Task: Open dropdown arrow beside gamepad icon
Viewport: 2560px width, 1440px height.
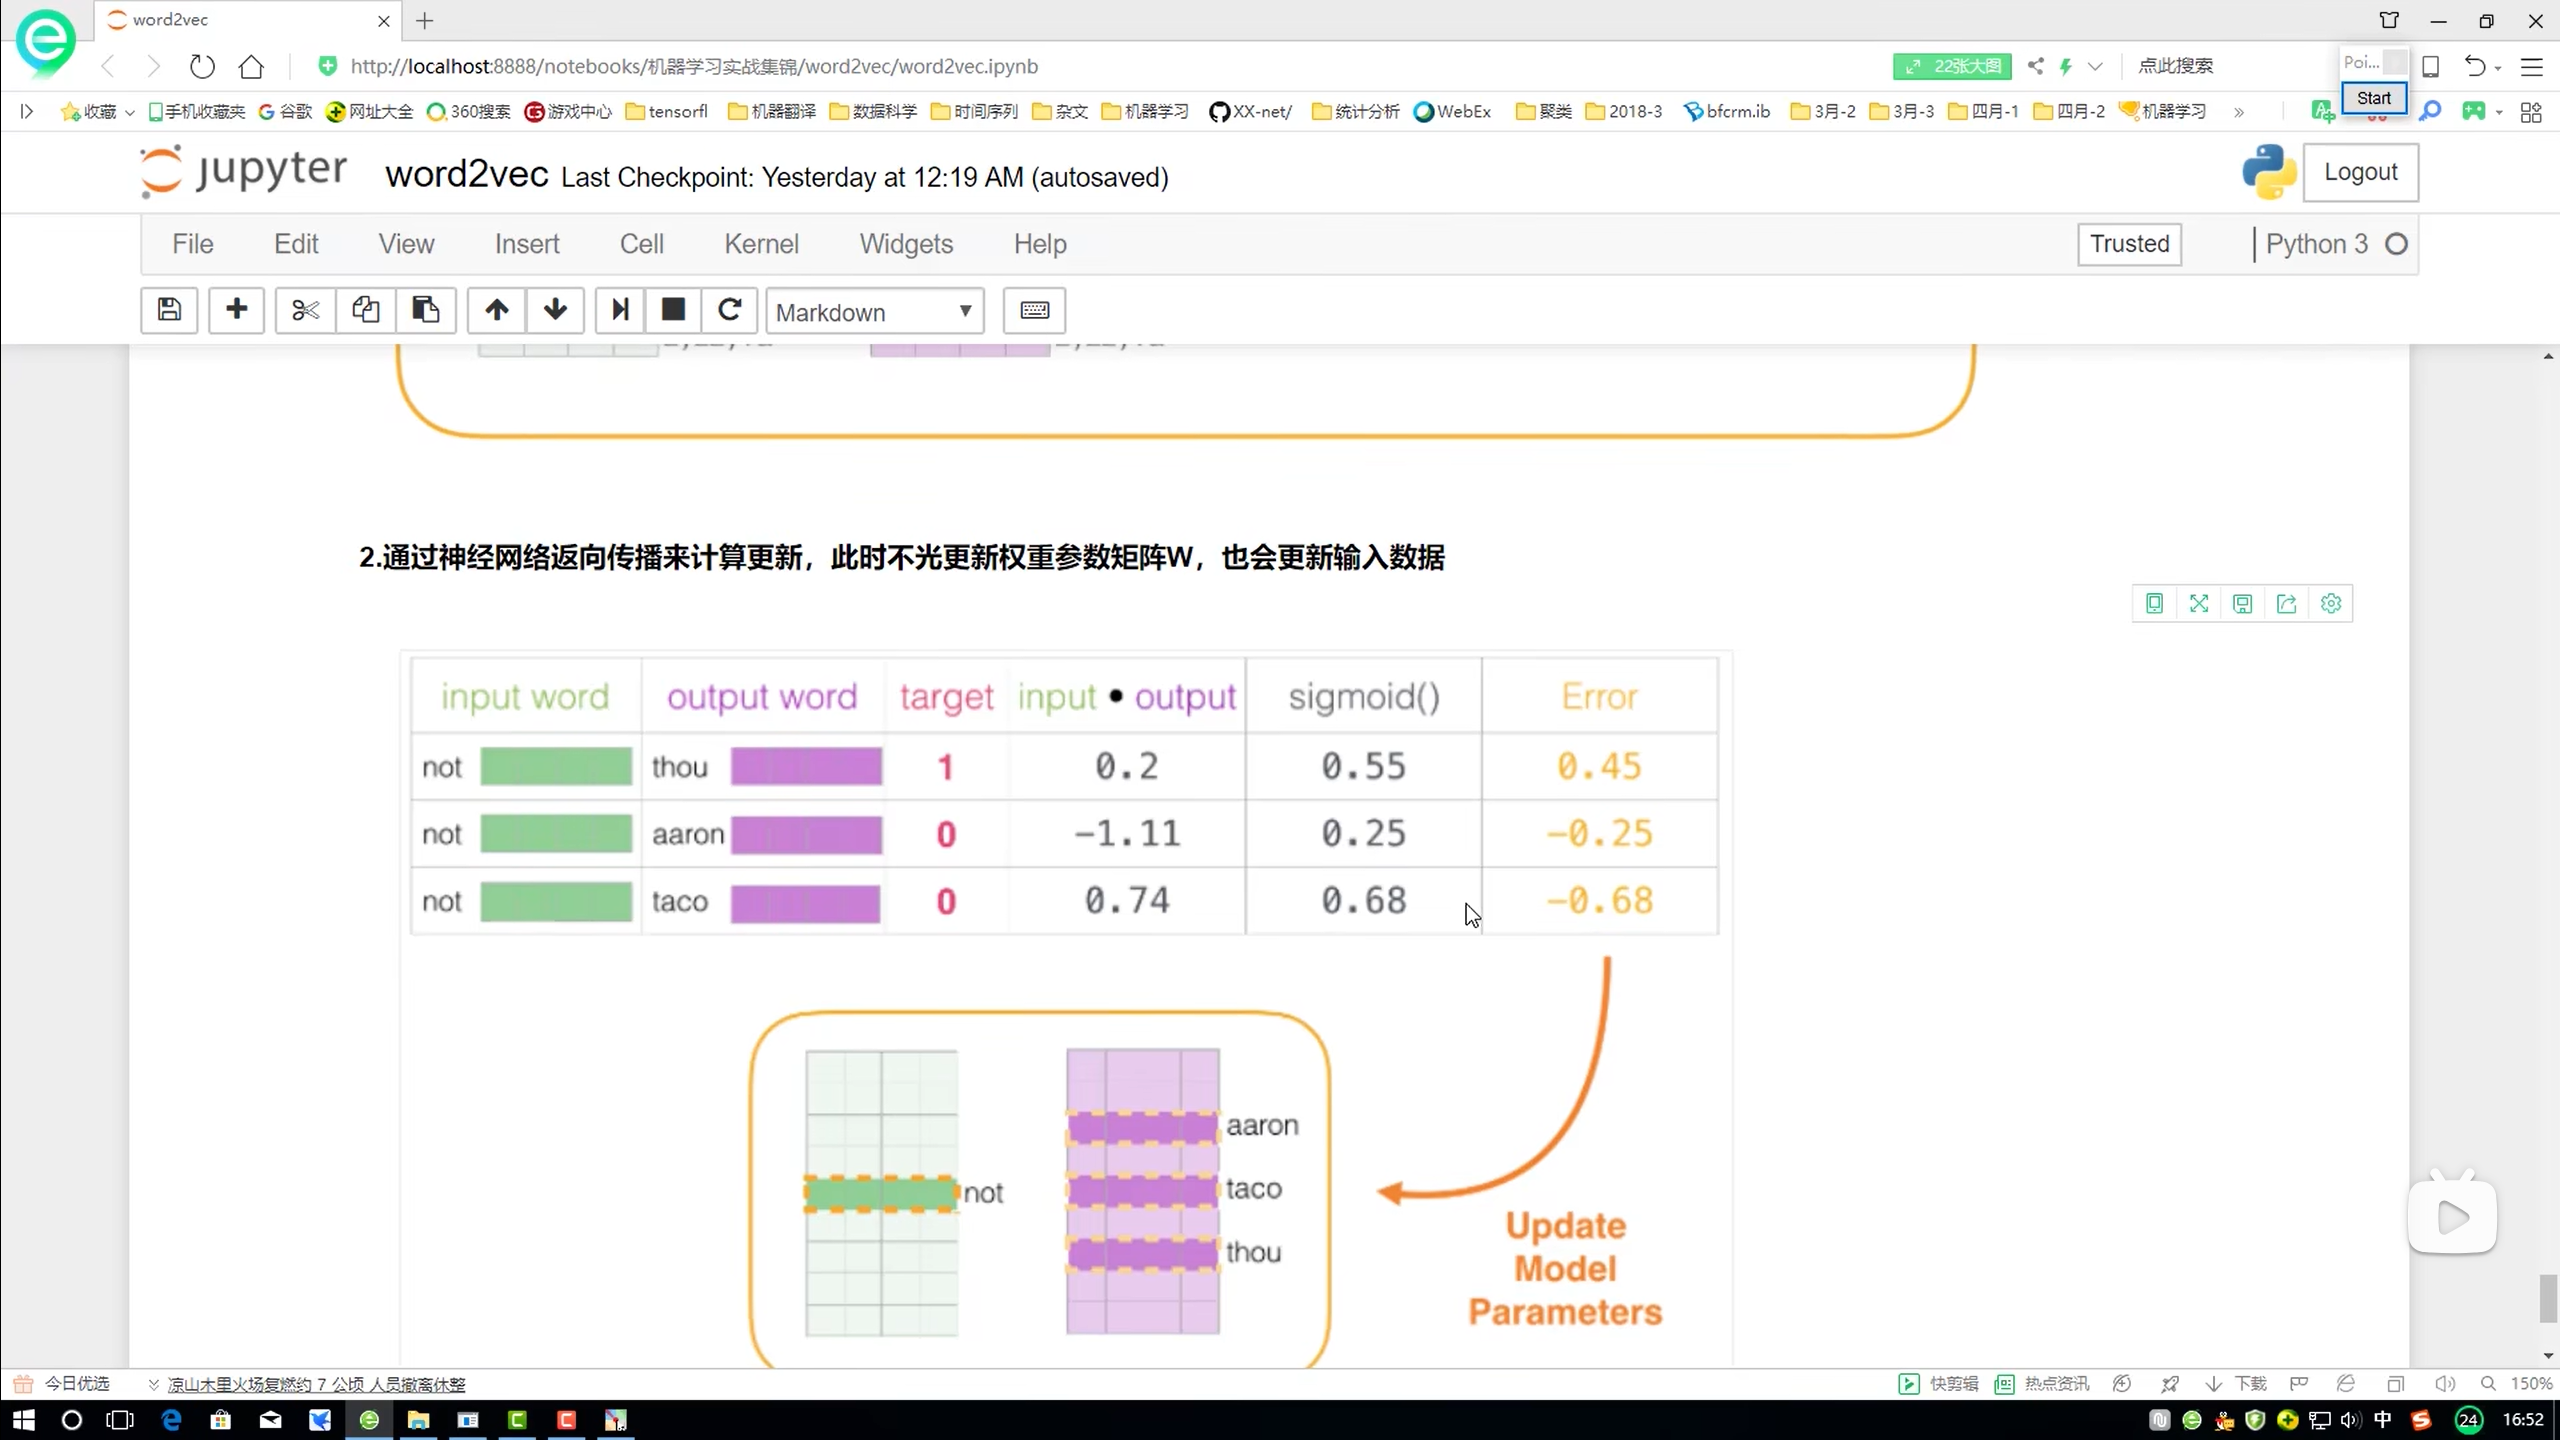Action: [x=2498, y=112]
